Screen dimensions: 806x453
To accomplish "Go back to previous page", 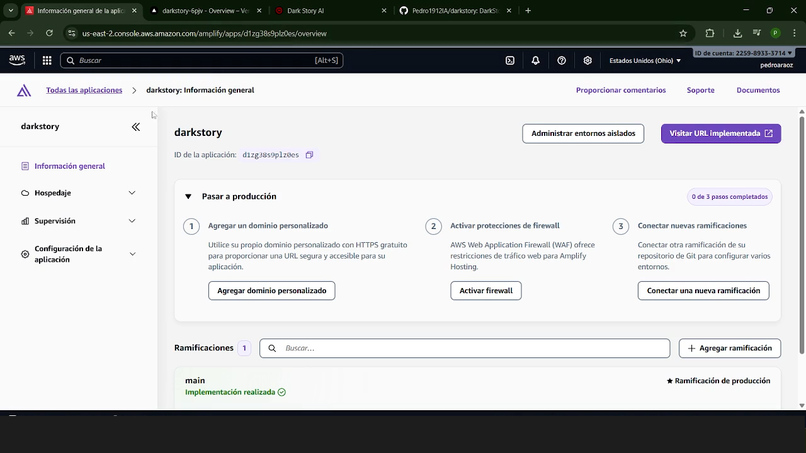I will tap(12, 33).
